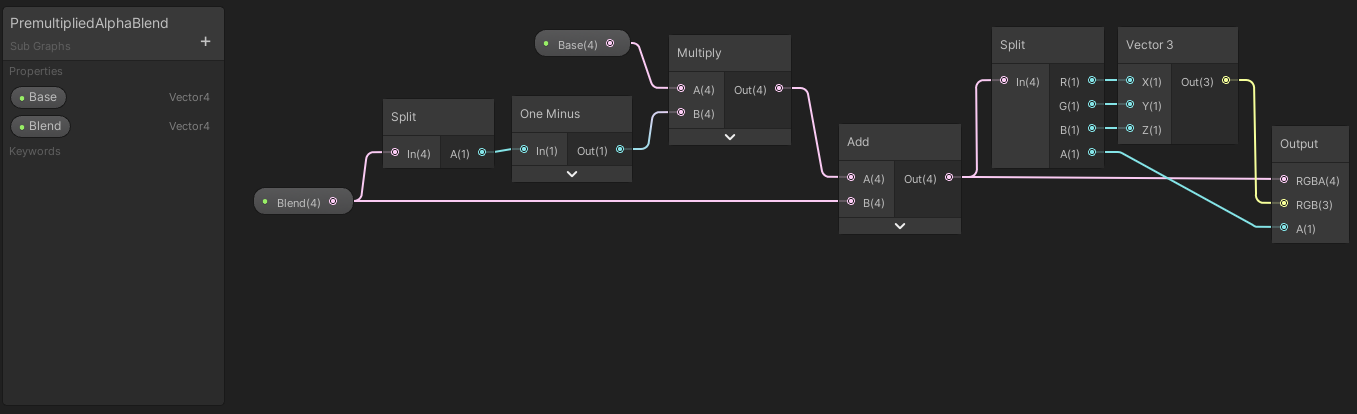Click Output node A(1) input port
1357x414 pixels.
(x=1284, y=228)
